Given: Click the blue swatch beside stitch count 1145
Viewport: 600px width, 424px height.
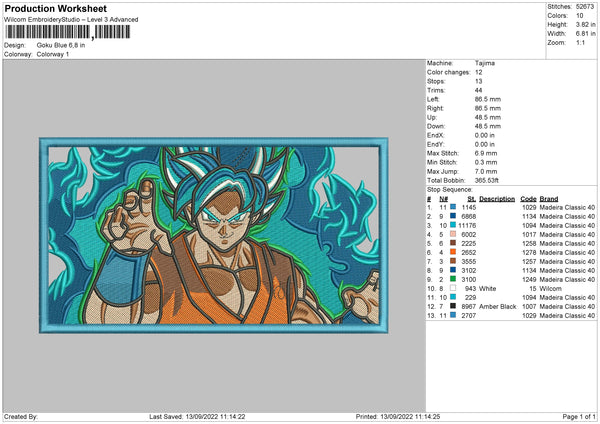Looking at the screenshot, I should (453, 207).
